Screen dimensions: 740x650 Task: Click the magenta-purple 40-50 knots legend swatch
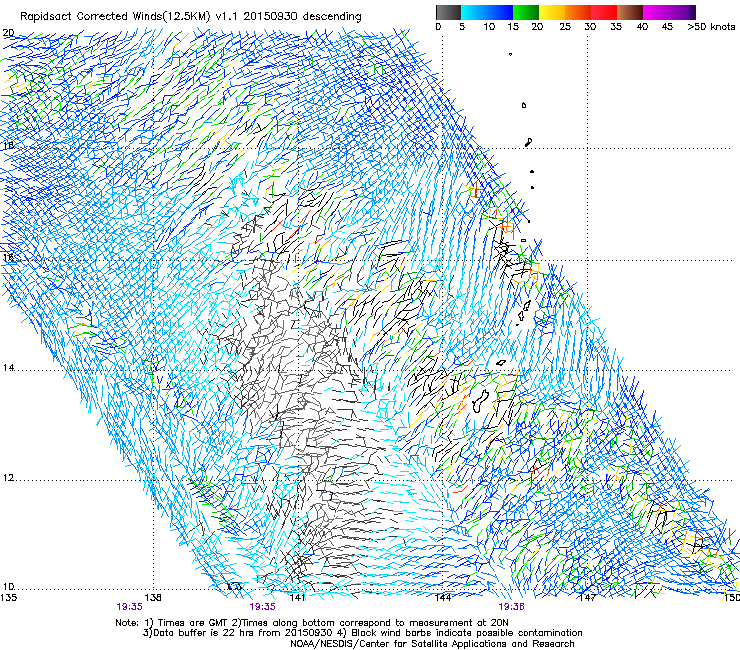(x=669, y=12)
